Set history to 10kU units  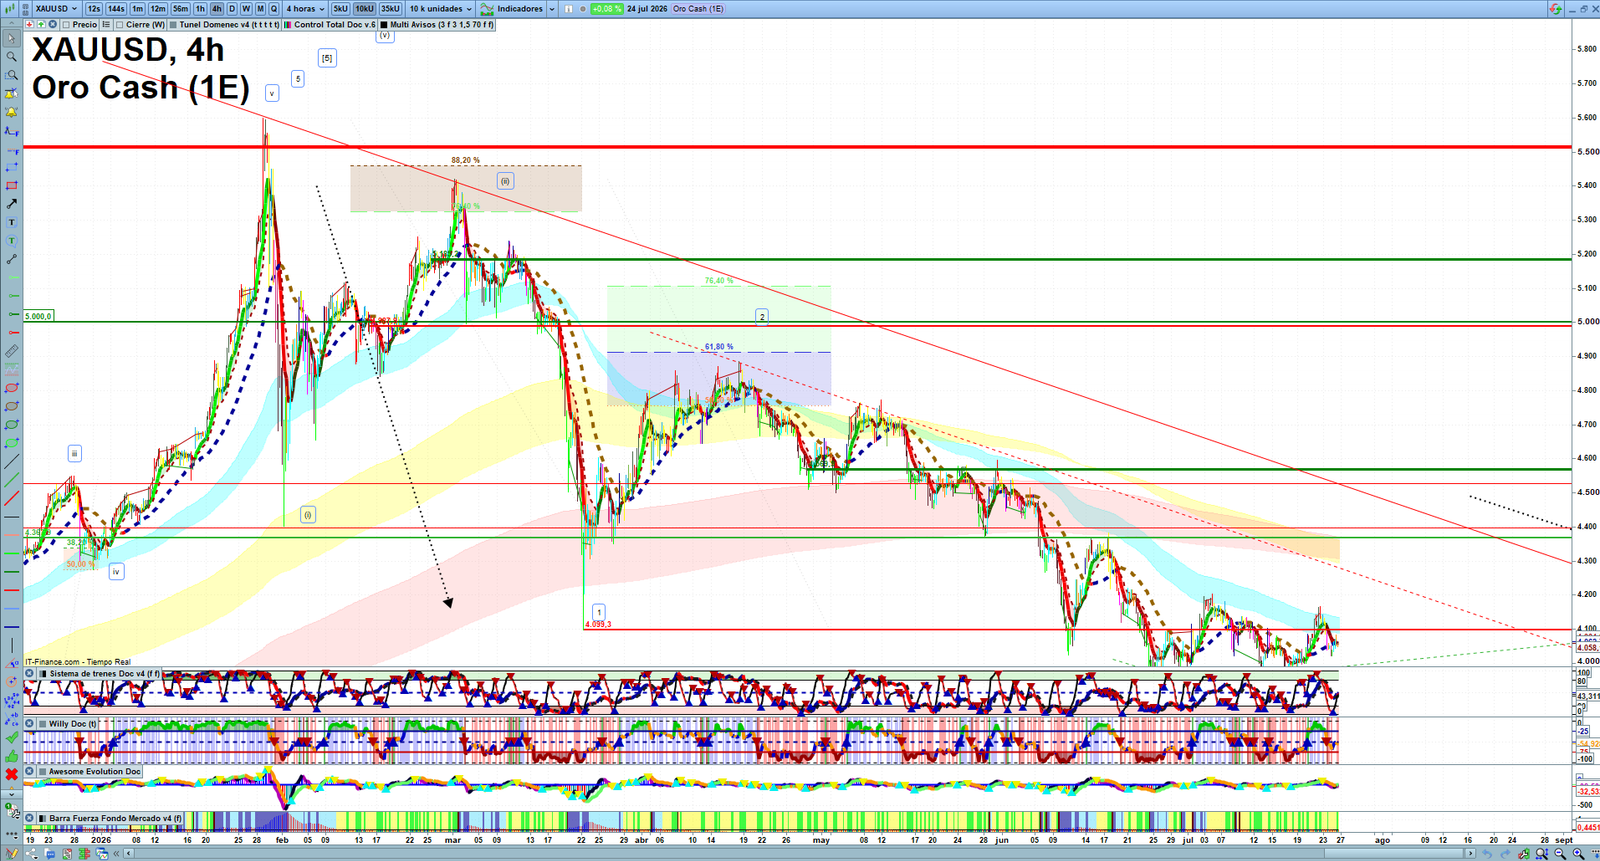(364, 9)
